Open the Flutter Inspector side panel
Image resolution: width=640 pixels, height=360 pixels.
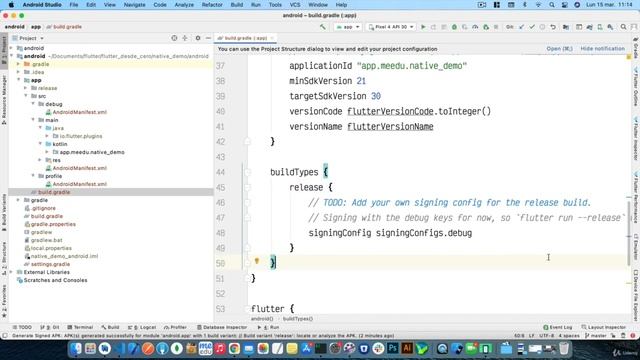pos(636,139)
